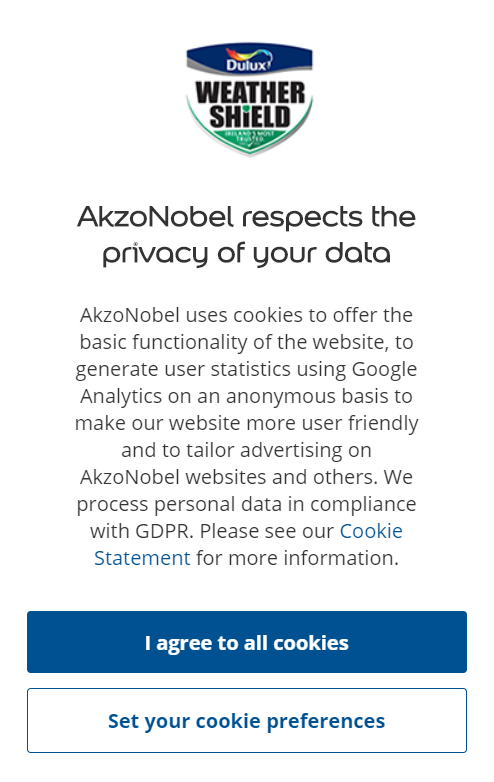Click the "tailor advertising" line of text
Screen dimensions: 494x782
pos(247,450)
